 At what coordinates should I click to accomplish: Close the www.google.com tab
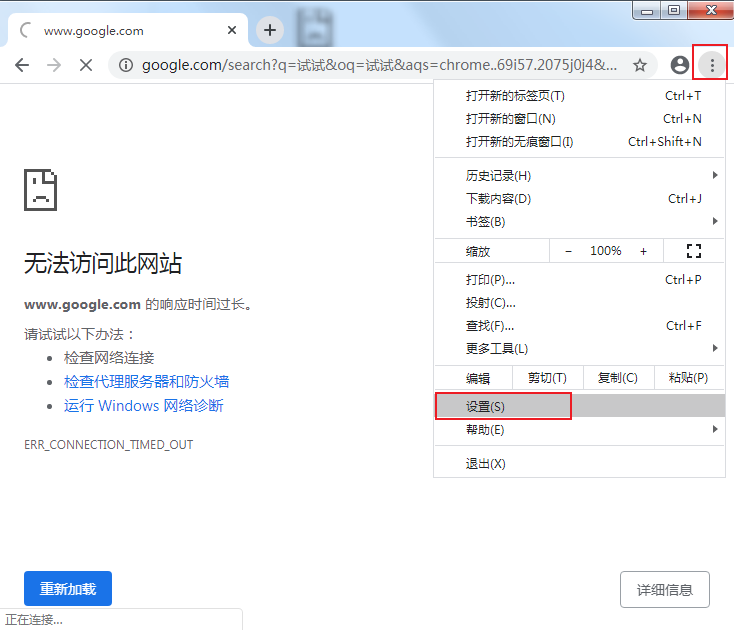[x=232, y=30]
